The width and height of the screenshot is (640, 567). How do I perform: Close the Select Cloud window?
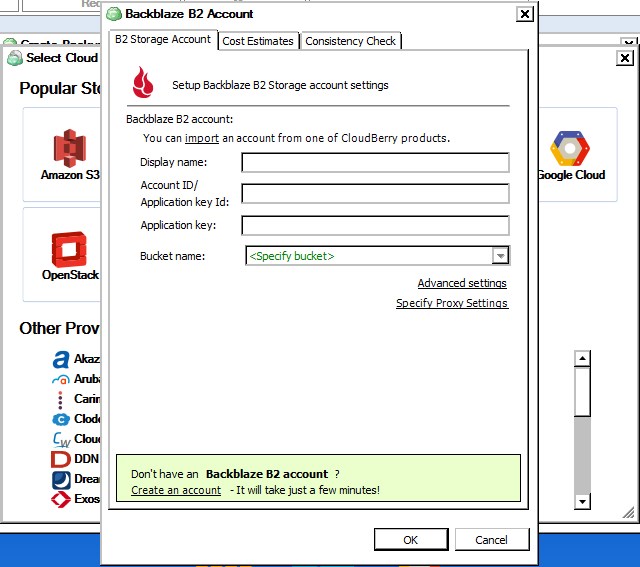[624, 58]
